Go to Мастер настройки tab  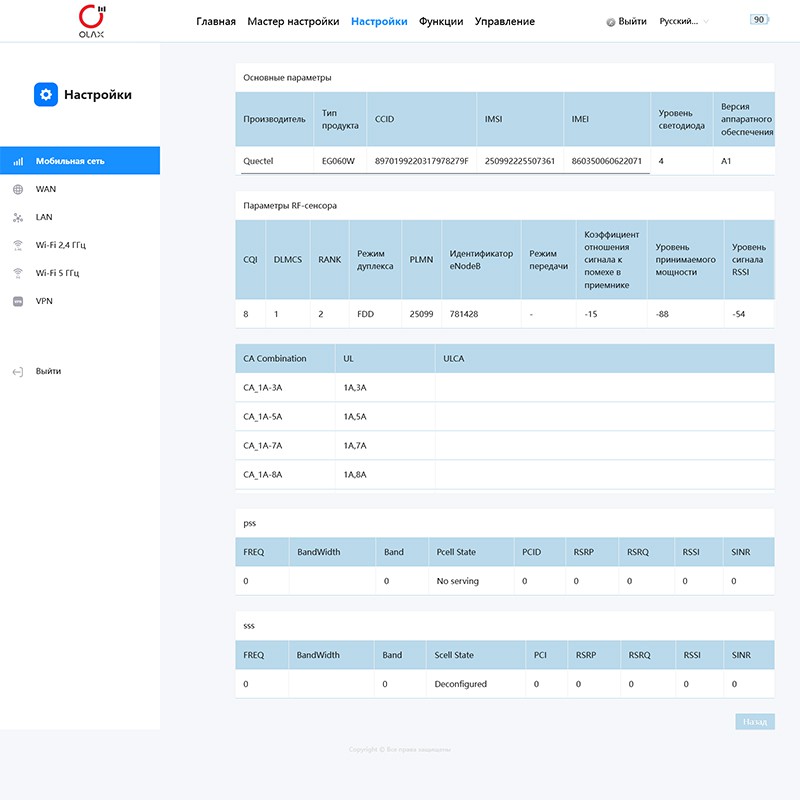[293, 21]
